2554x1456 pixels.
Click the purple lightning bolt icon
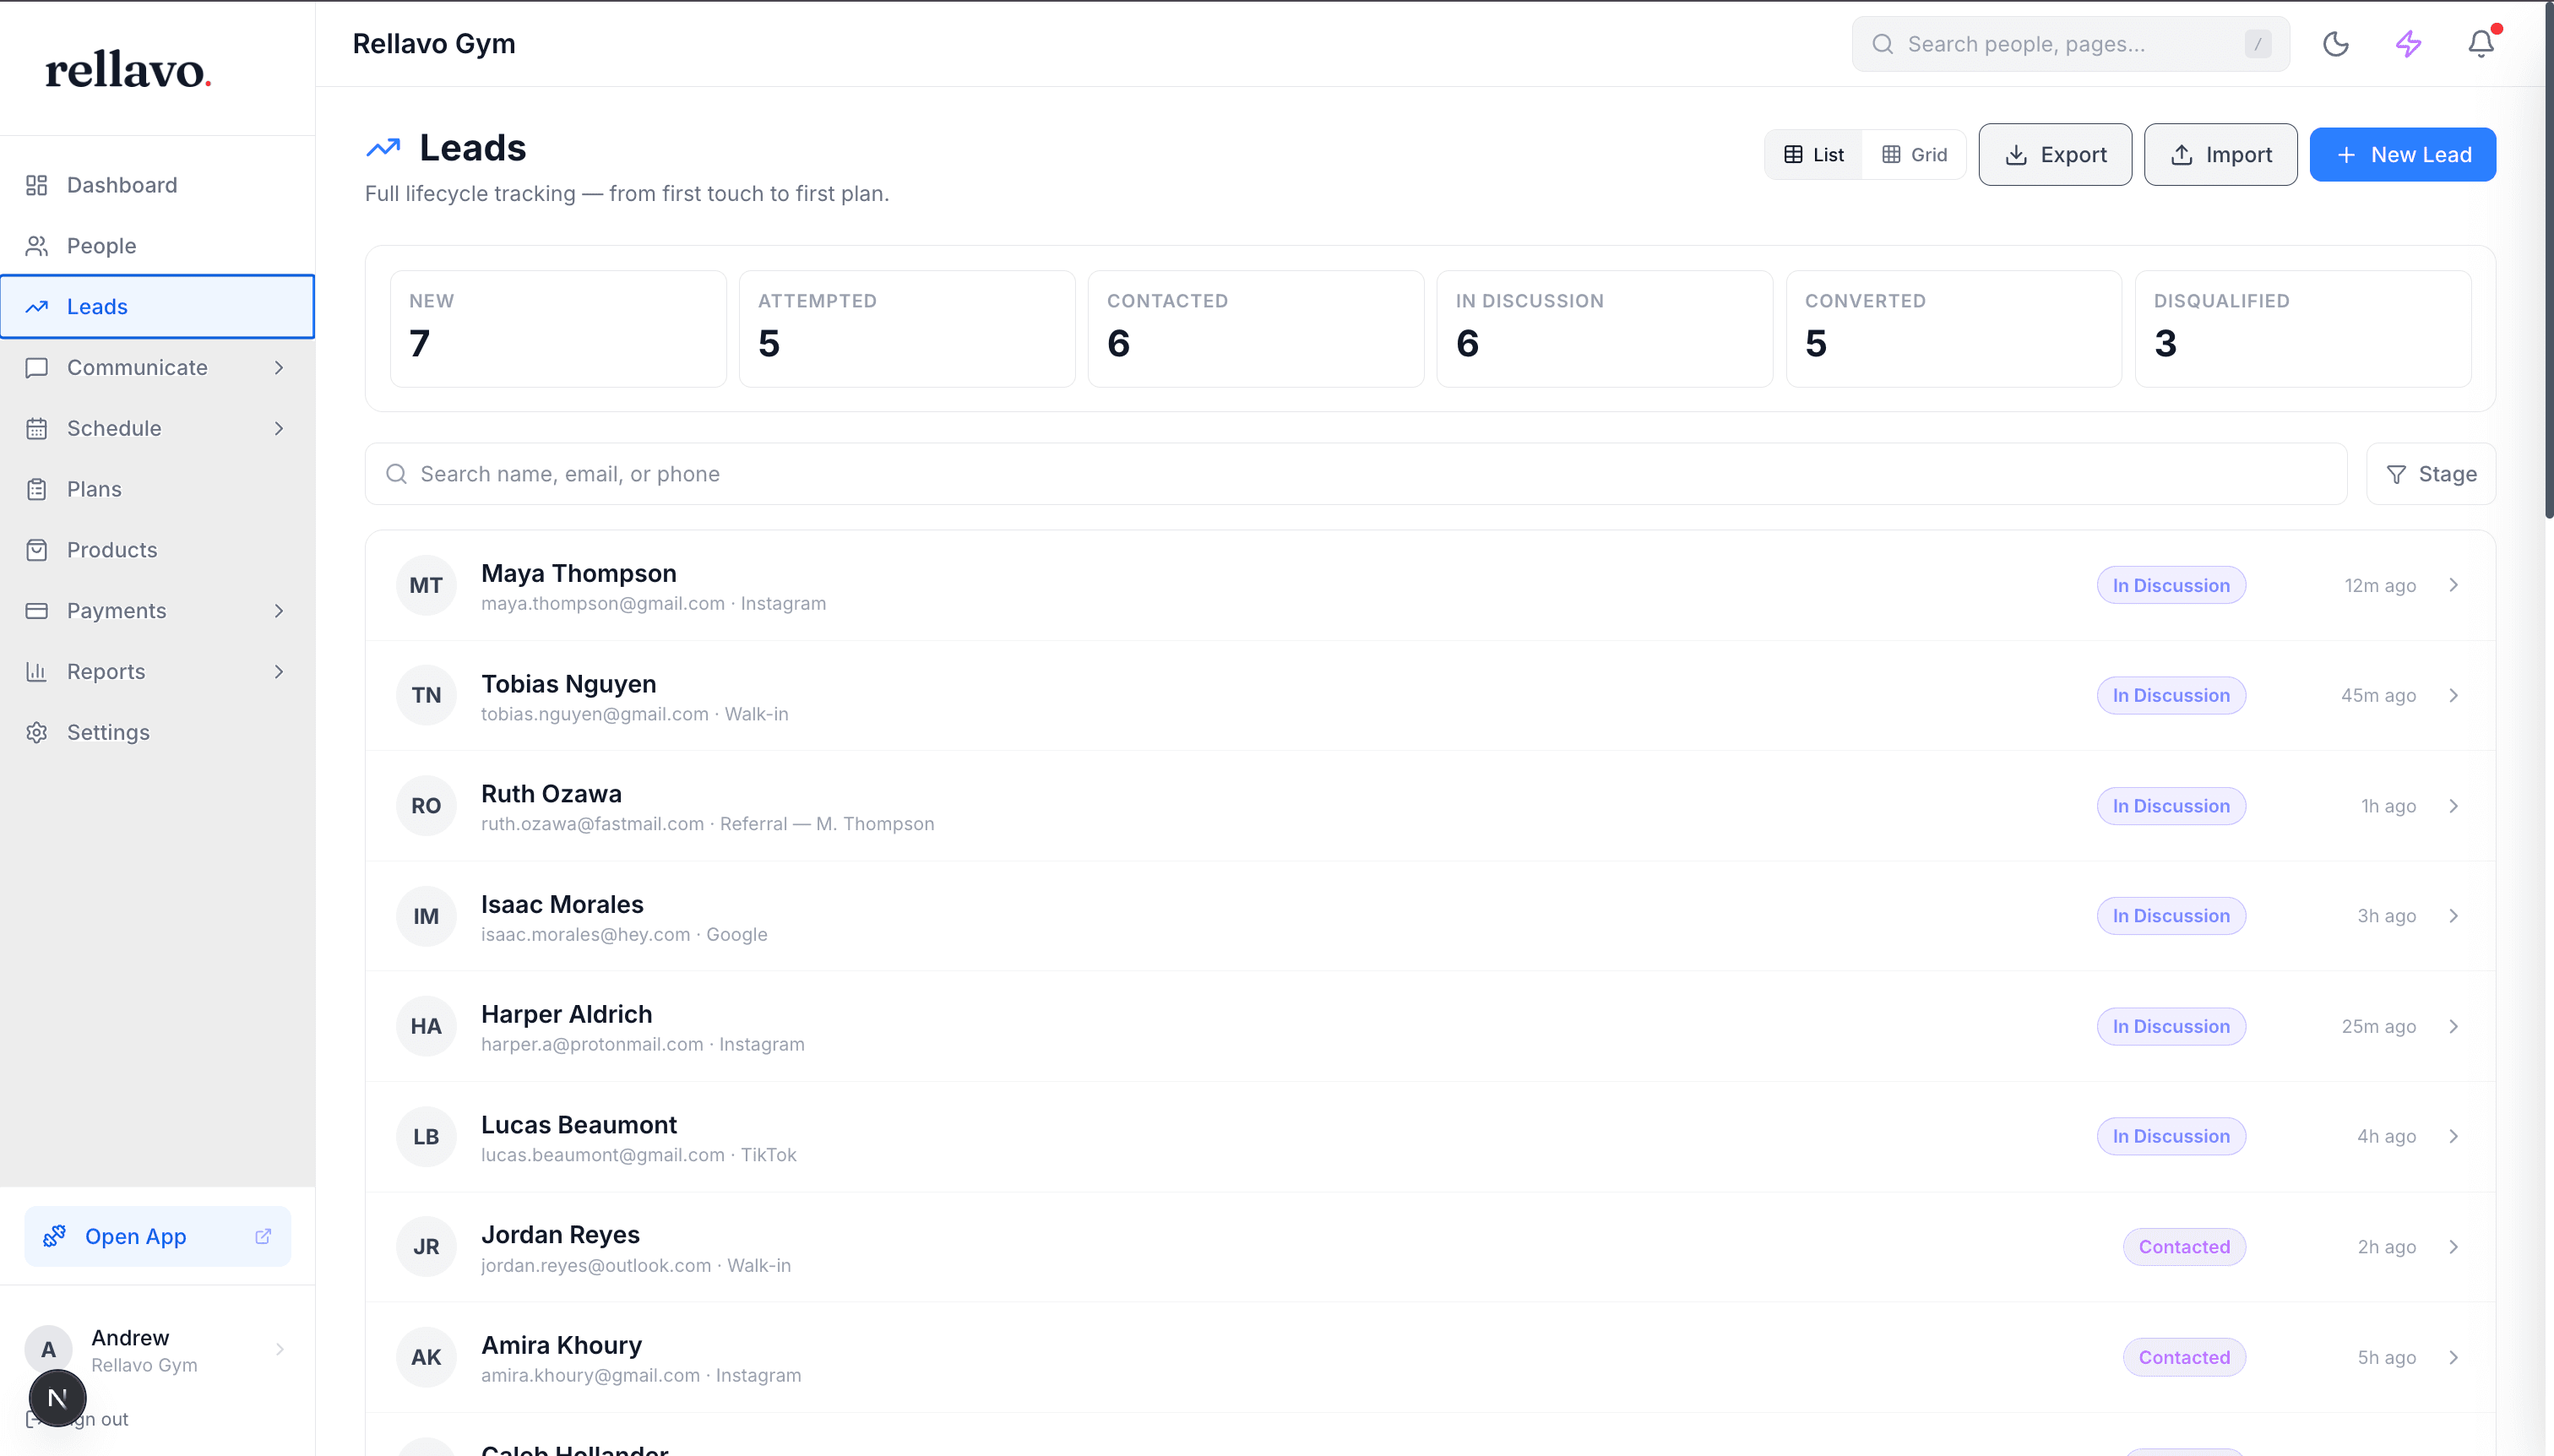point(2408,44)
